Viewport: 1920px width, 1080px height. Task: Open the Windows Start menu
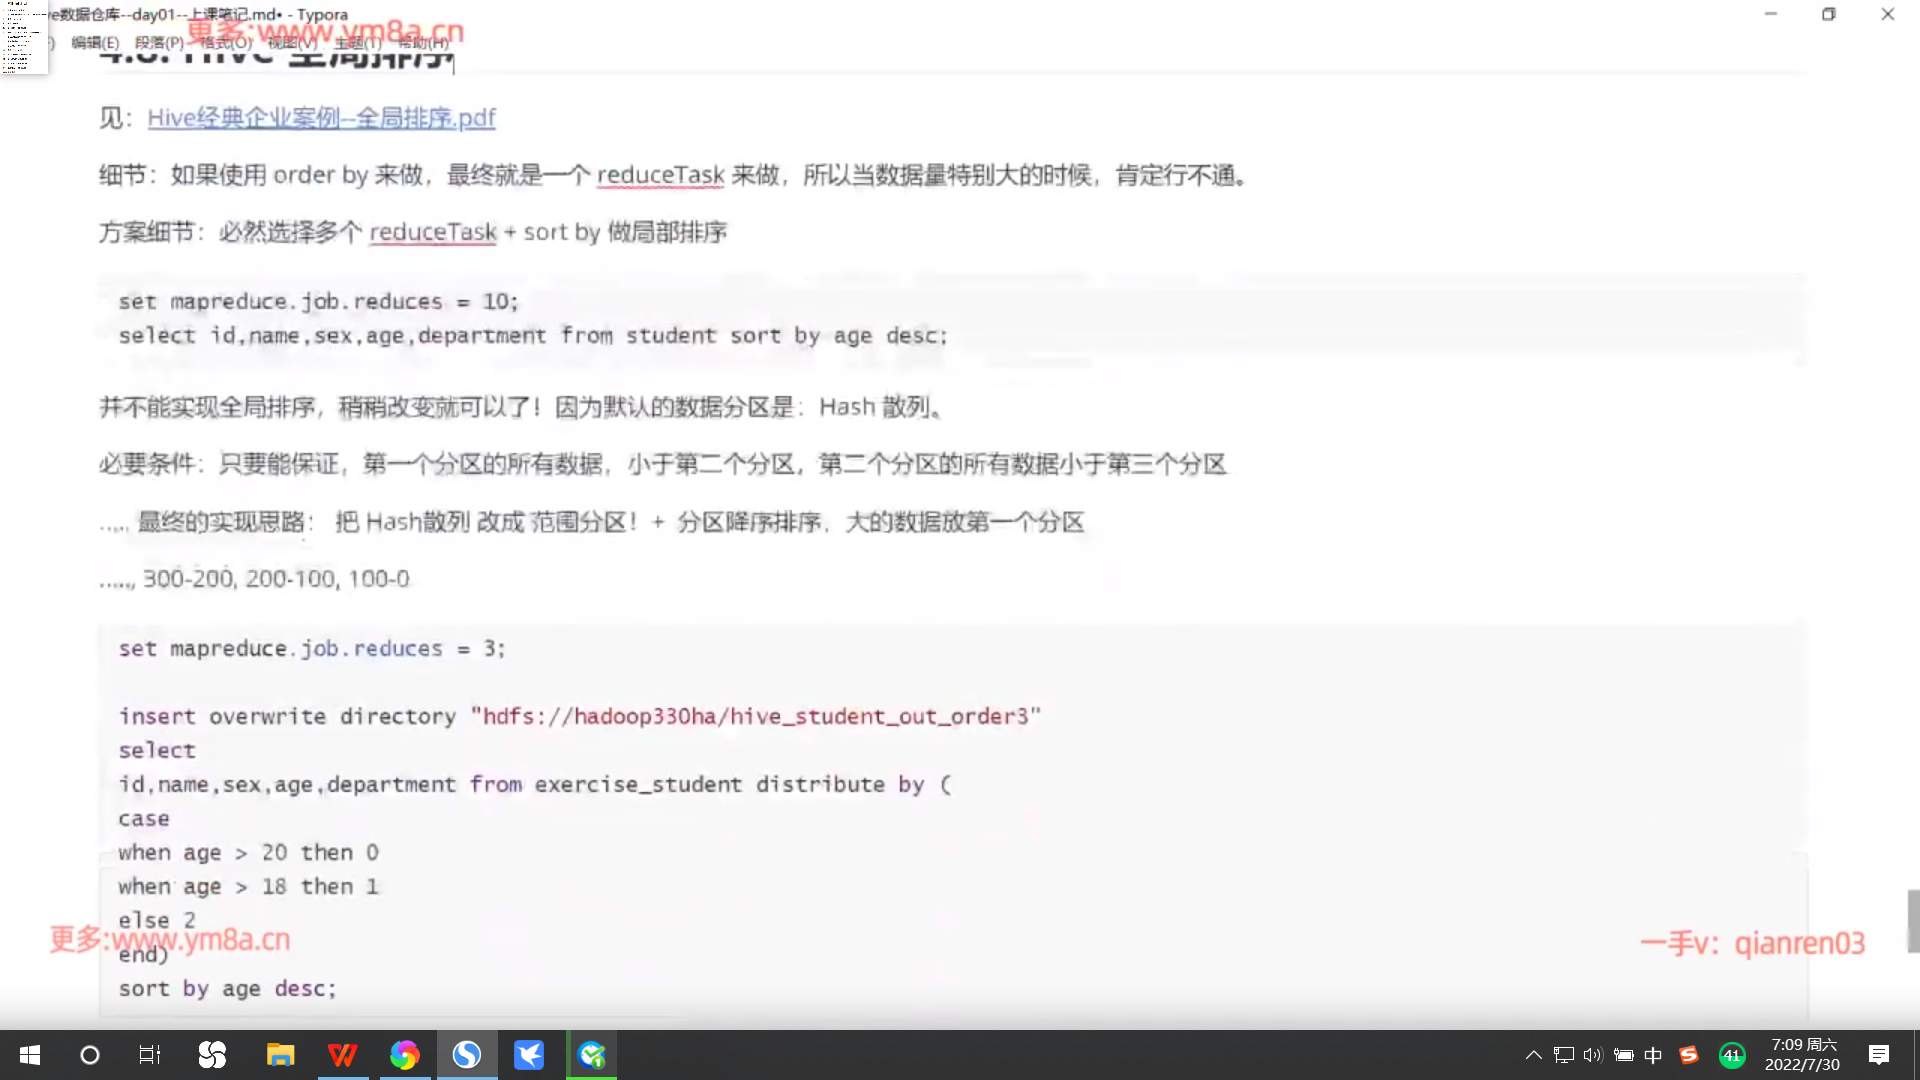pyautogui.click(x=30, y=1055)
